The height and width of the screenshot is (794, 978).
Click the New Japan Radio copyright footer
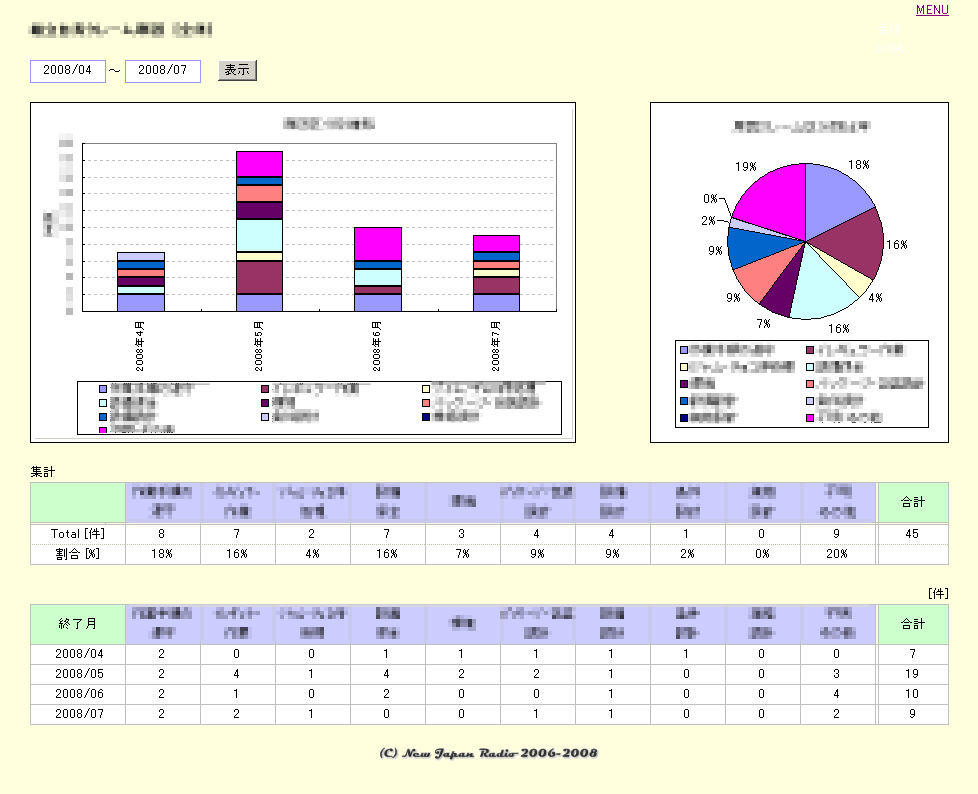click(x=488, y=753)
